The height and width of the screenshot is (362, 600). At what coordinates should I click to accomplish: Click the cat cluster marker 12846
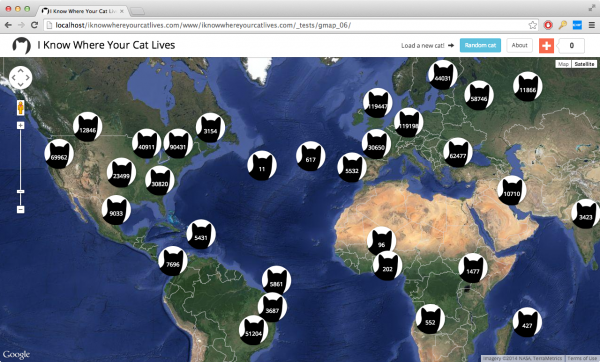(88, 127)
